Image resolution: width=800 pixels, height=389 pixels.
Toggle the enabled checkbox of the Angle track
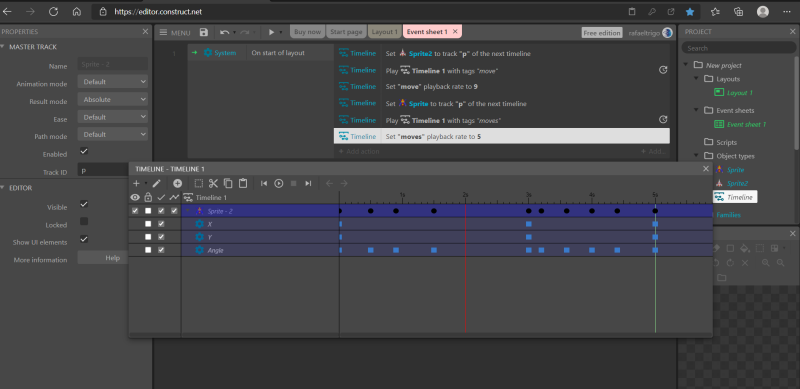click(x=161, y=250)
